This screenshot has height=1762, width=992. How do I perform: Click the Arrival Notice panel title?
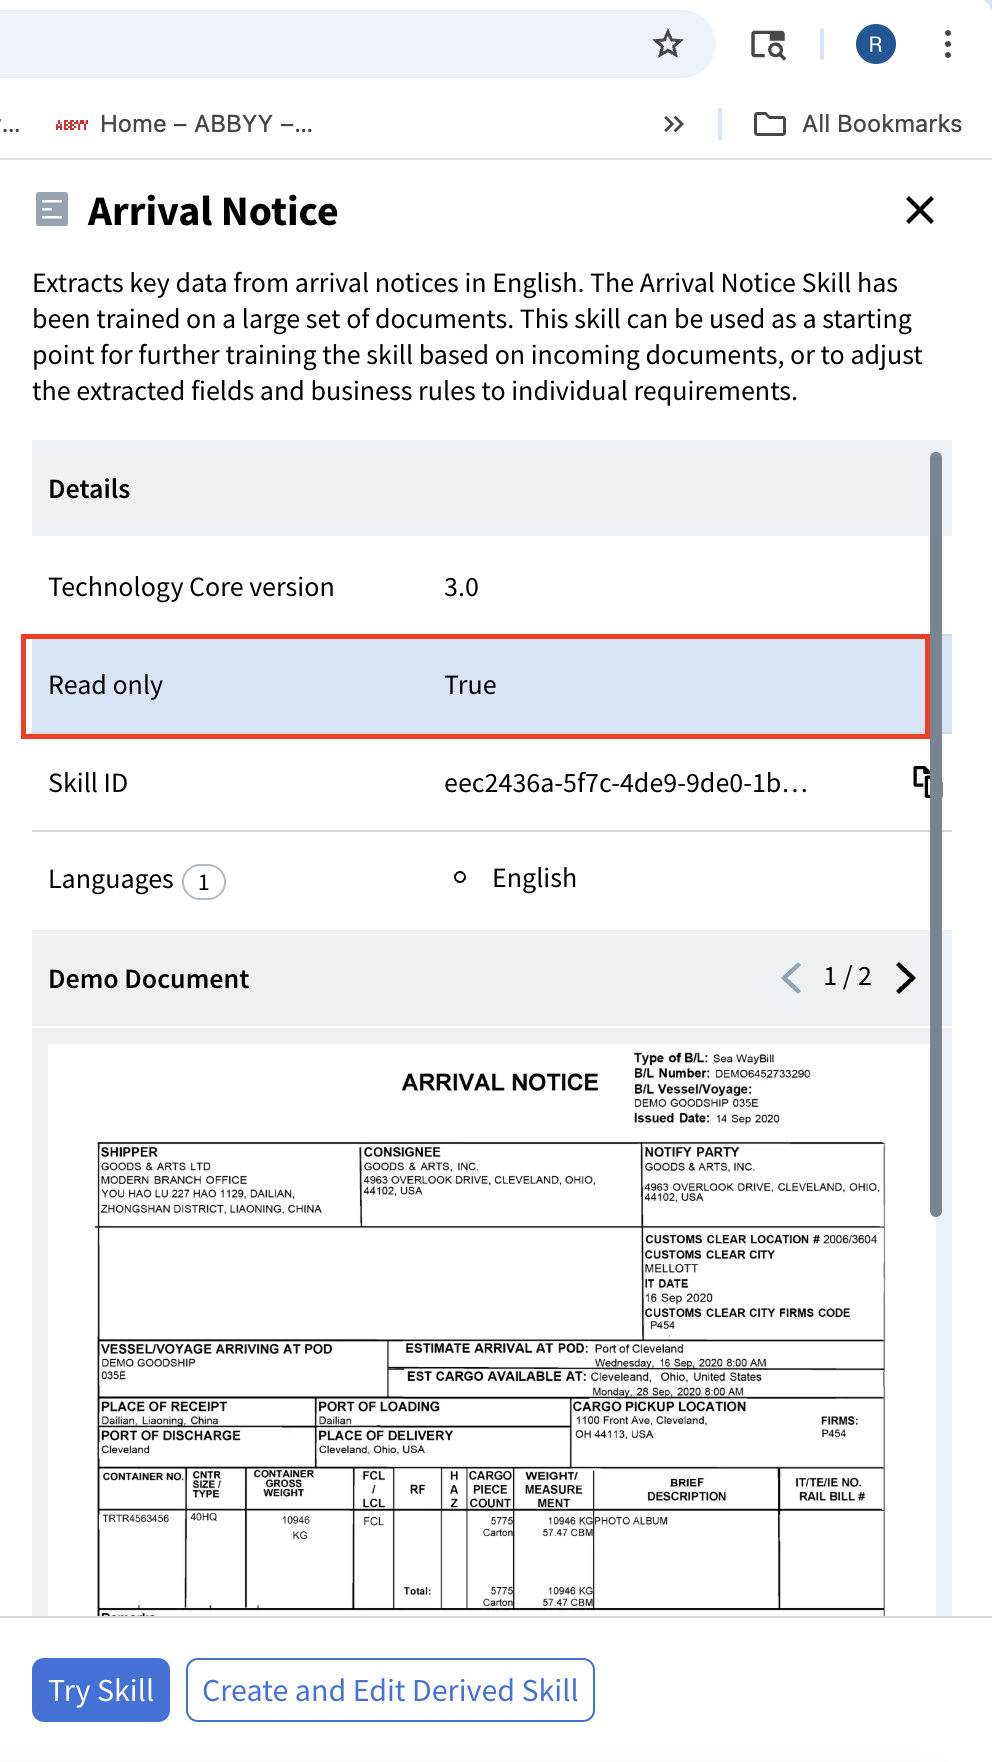[213, 211]
